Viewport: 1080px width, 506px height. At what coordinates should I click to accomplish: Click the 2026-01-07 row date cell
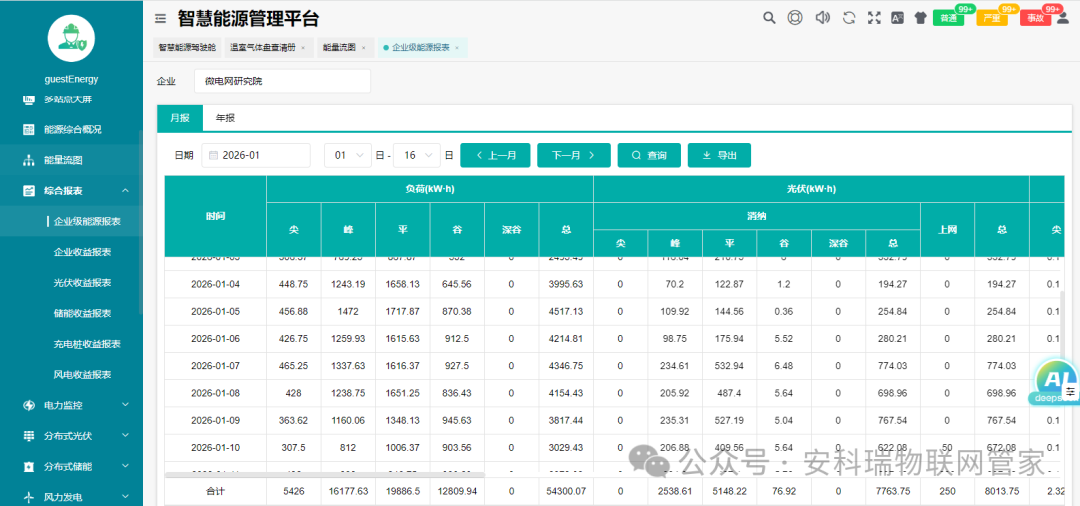pyautogui.click(x=215, y=366)
